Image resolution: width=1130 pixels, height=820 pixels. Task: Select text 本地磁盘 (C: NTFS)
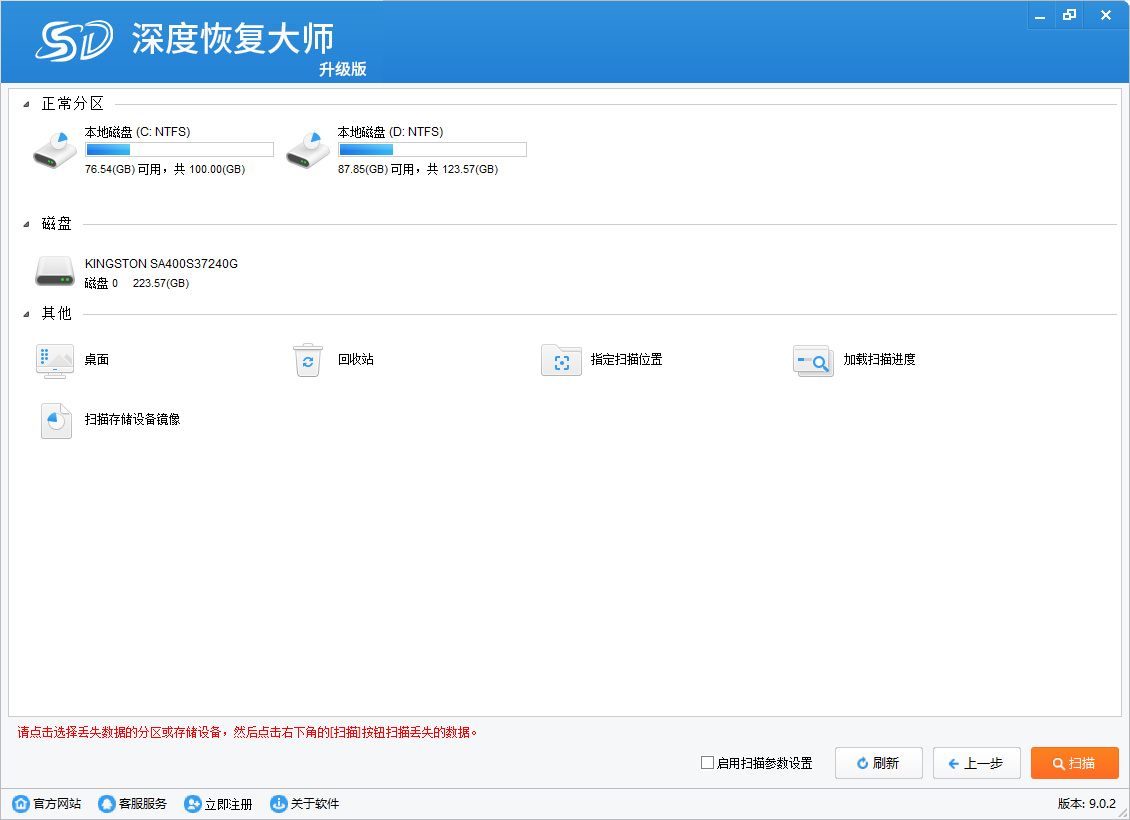pos(137,132)
